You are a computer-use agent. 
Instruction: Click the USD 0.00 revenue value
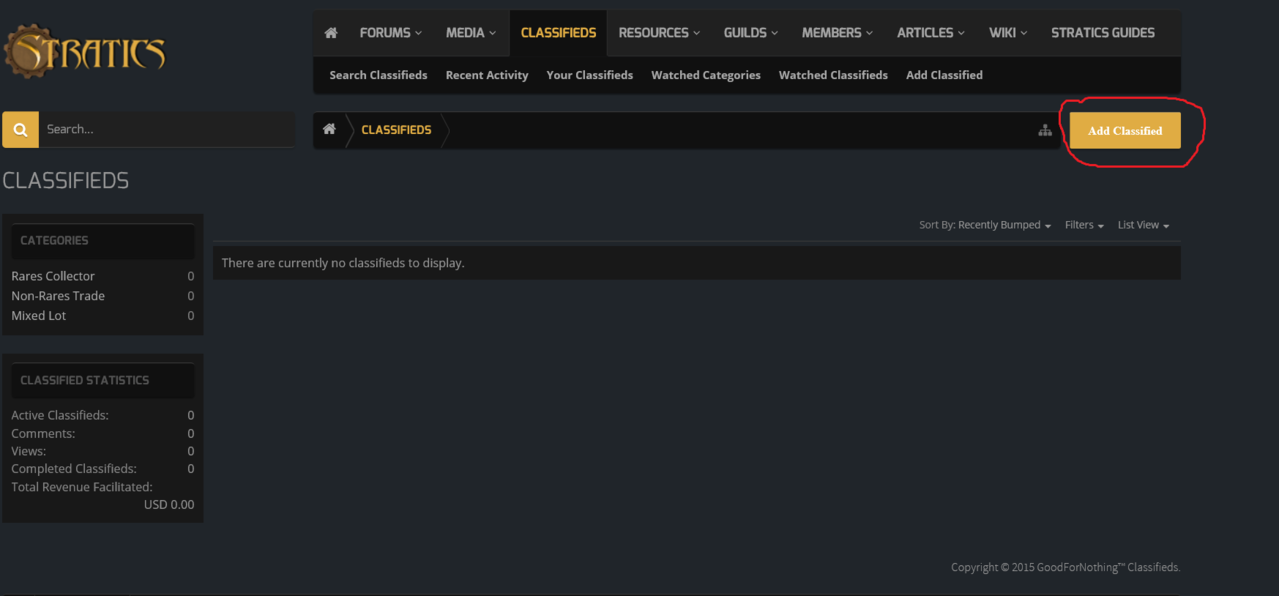(169, 505)
